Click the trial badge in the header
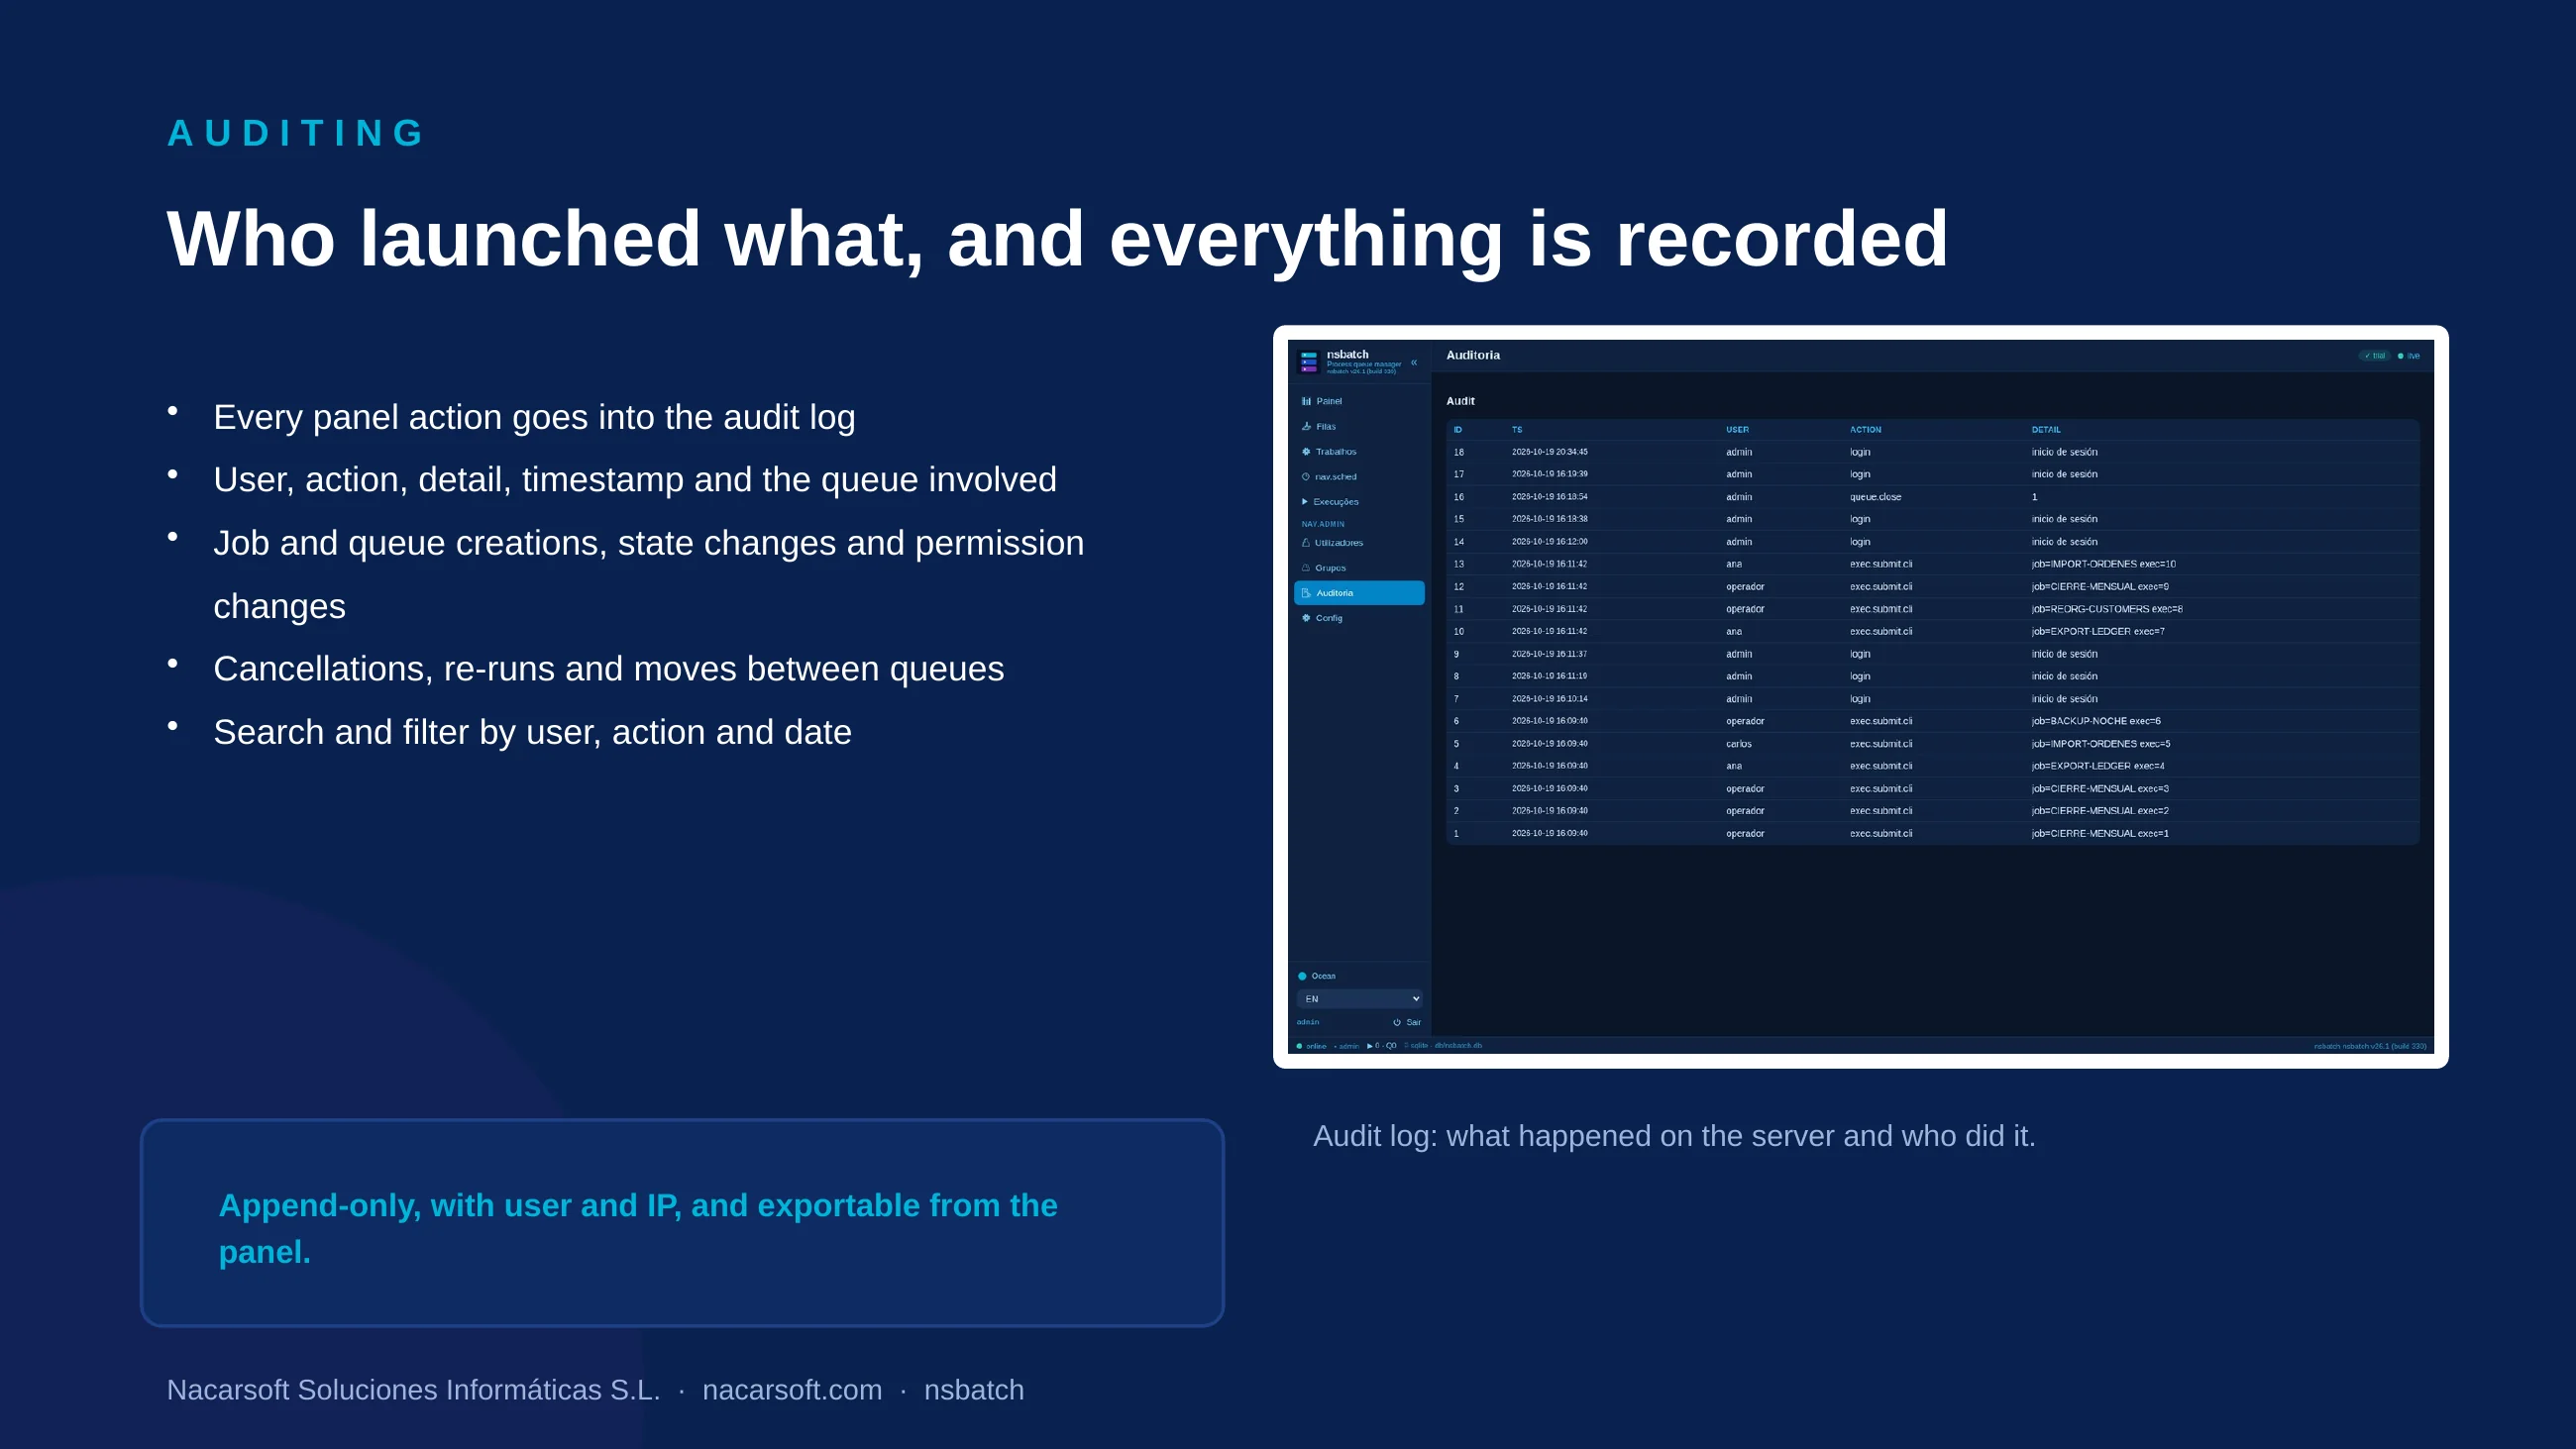 tap(2375, 356)
